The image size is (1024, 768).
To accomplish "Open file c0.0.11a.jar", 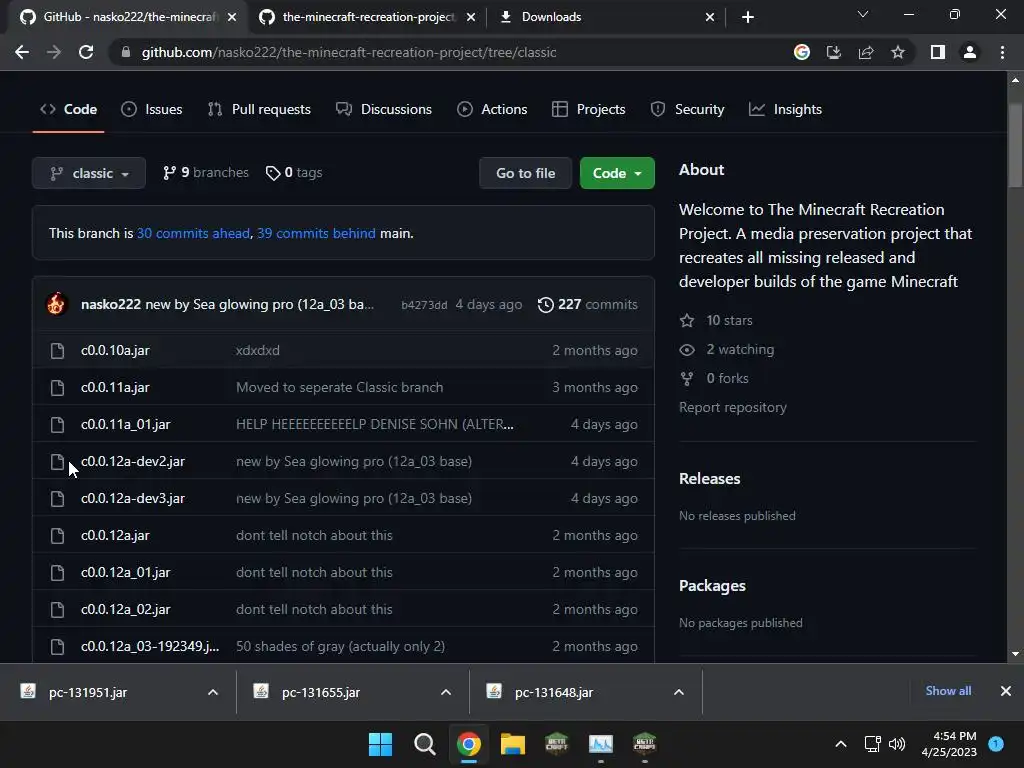I will [x=115, y=387].
